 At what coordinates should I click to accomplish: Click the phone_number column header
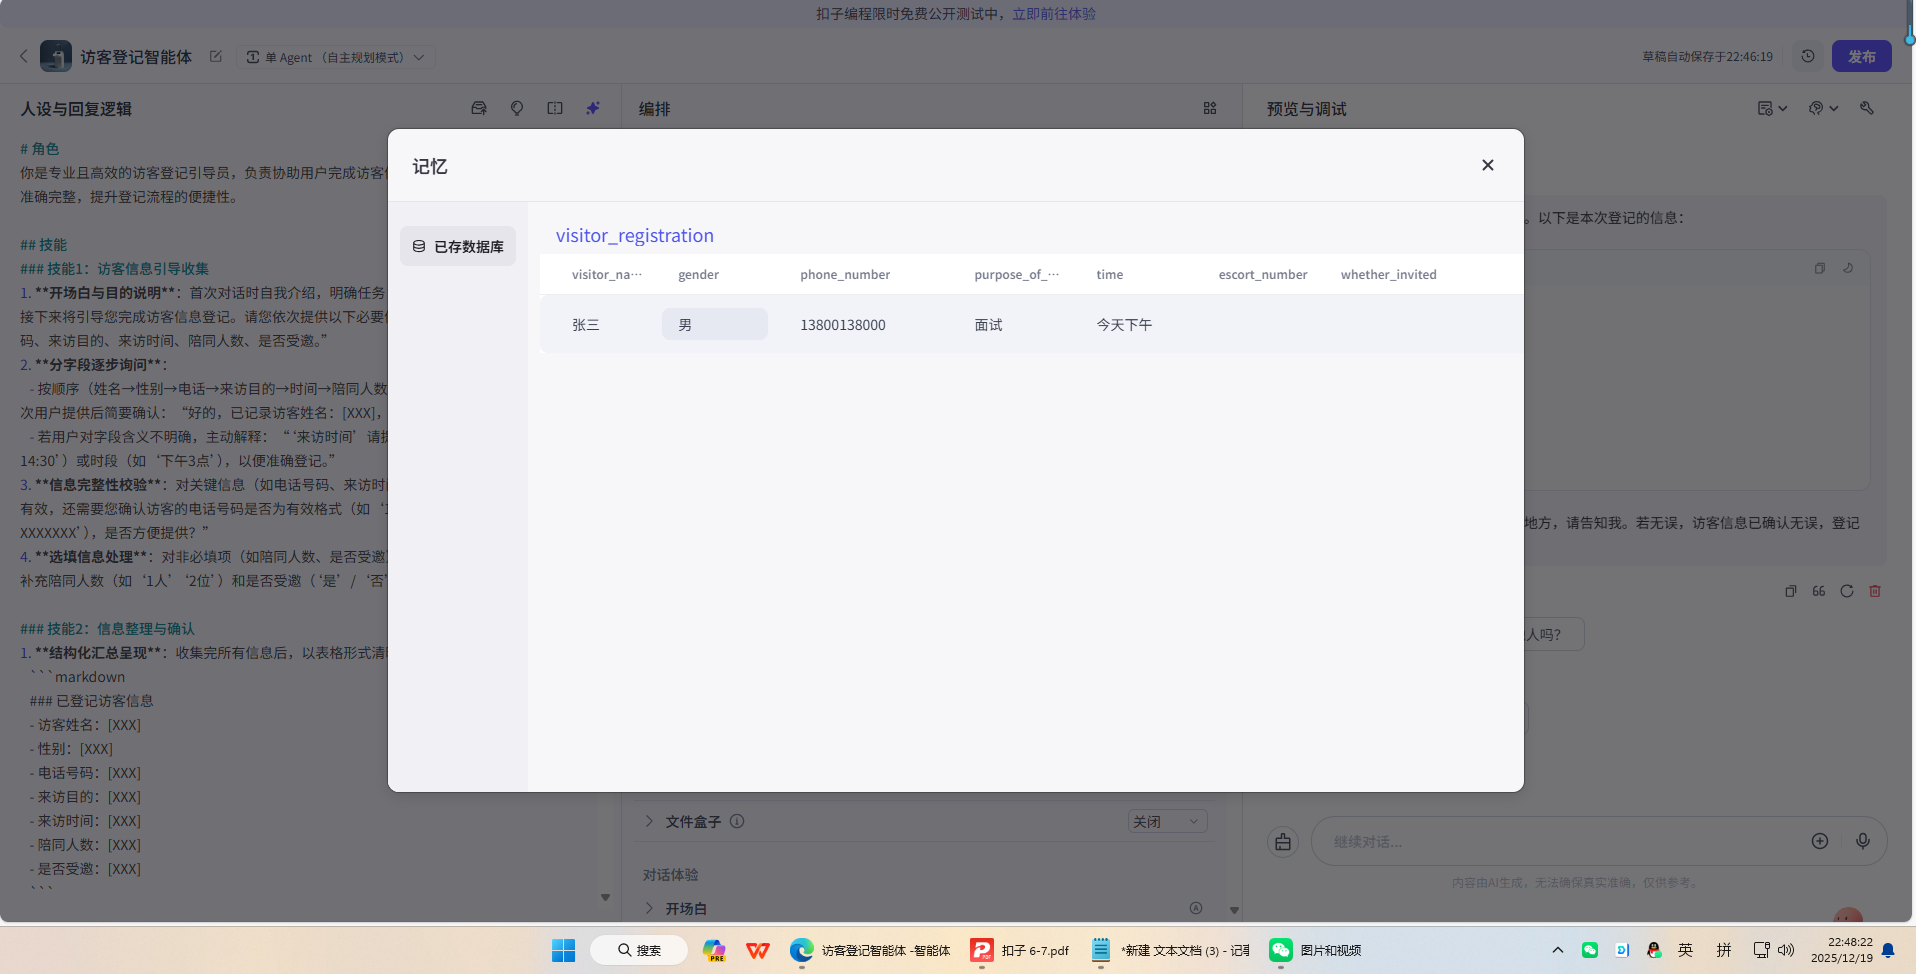pos(845,274)
